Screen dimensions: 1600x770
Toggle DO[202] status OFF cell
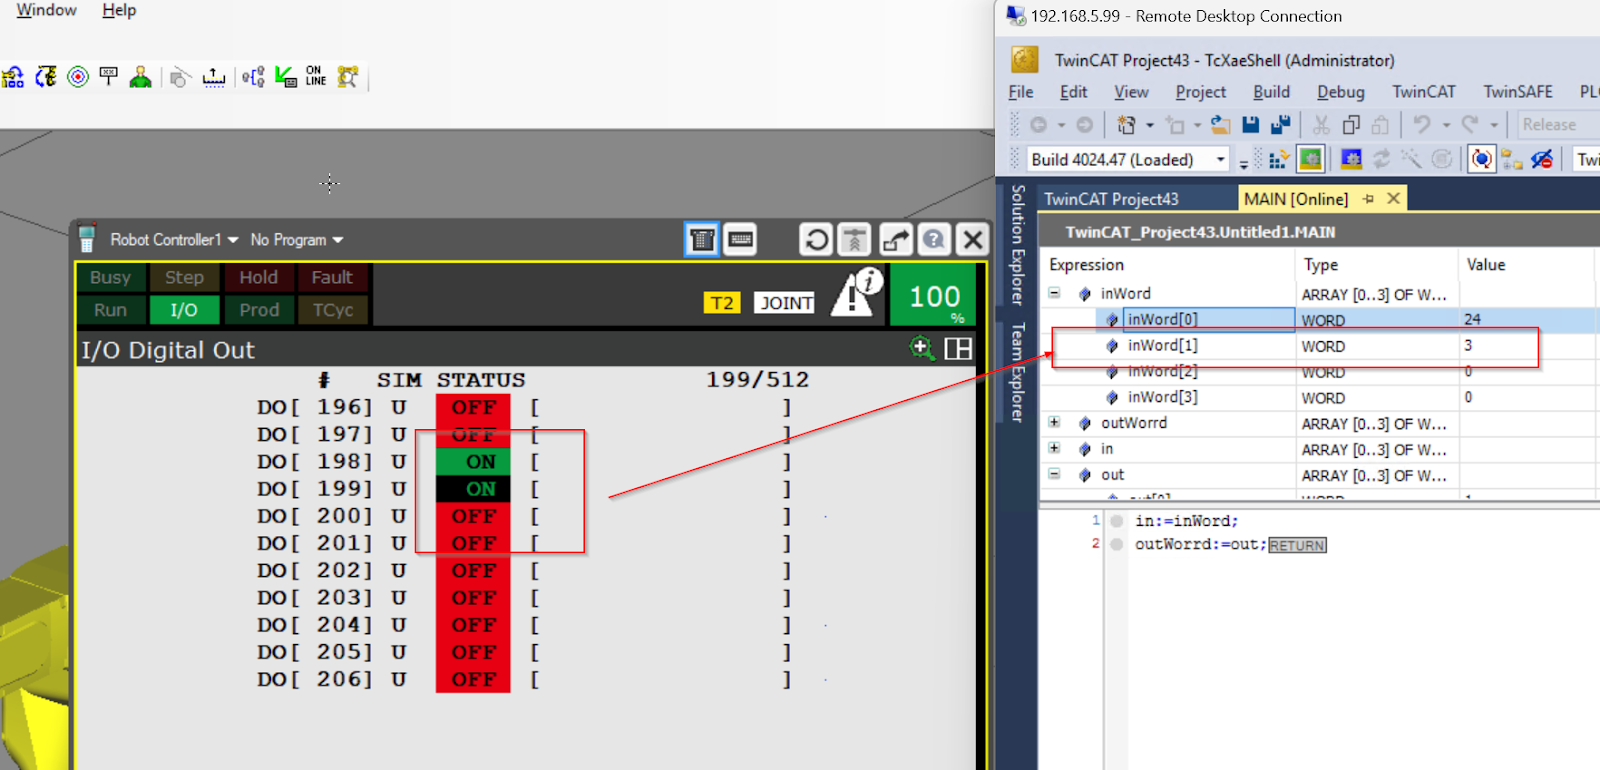click(x=473, y=570)
